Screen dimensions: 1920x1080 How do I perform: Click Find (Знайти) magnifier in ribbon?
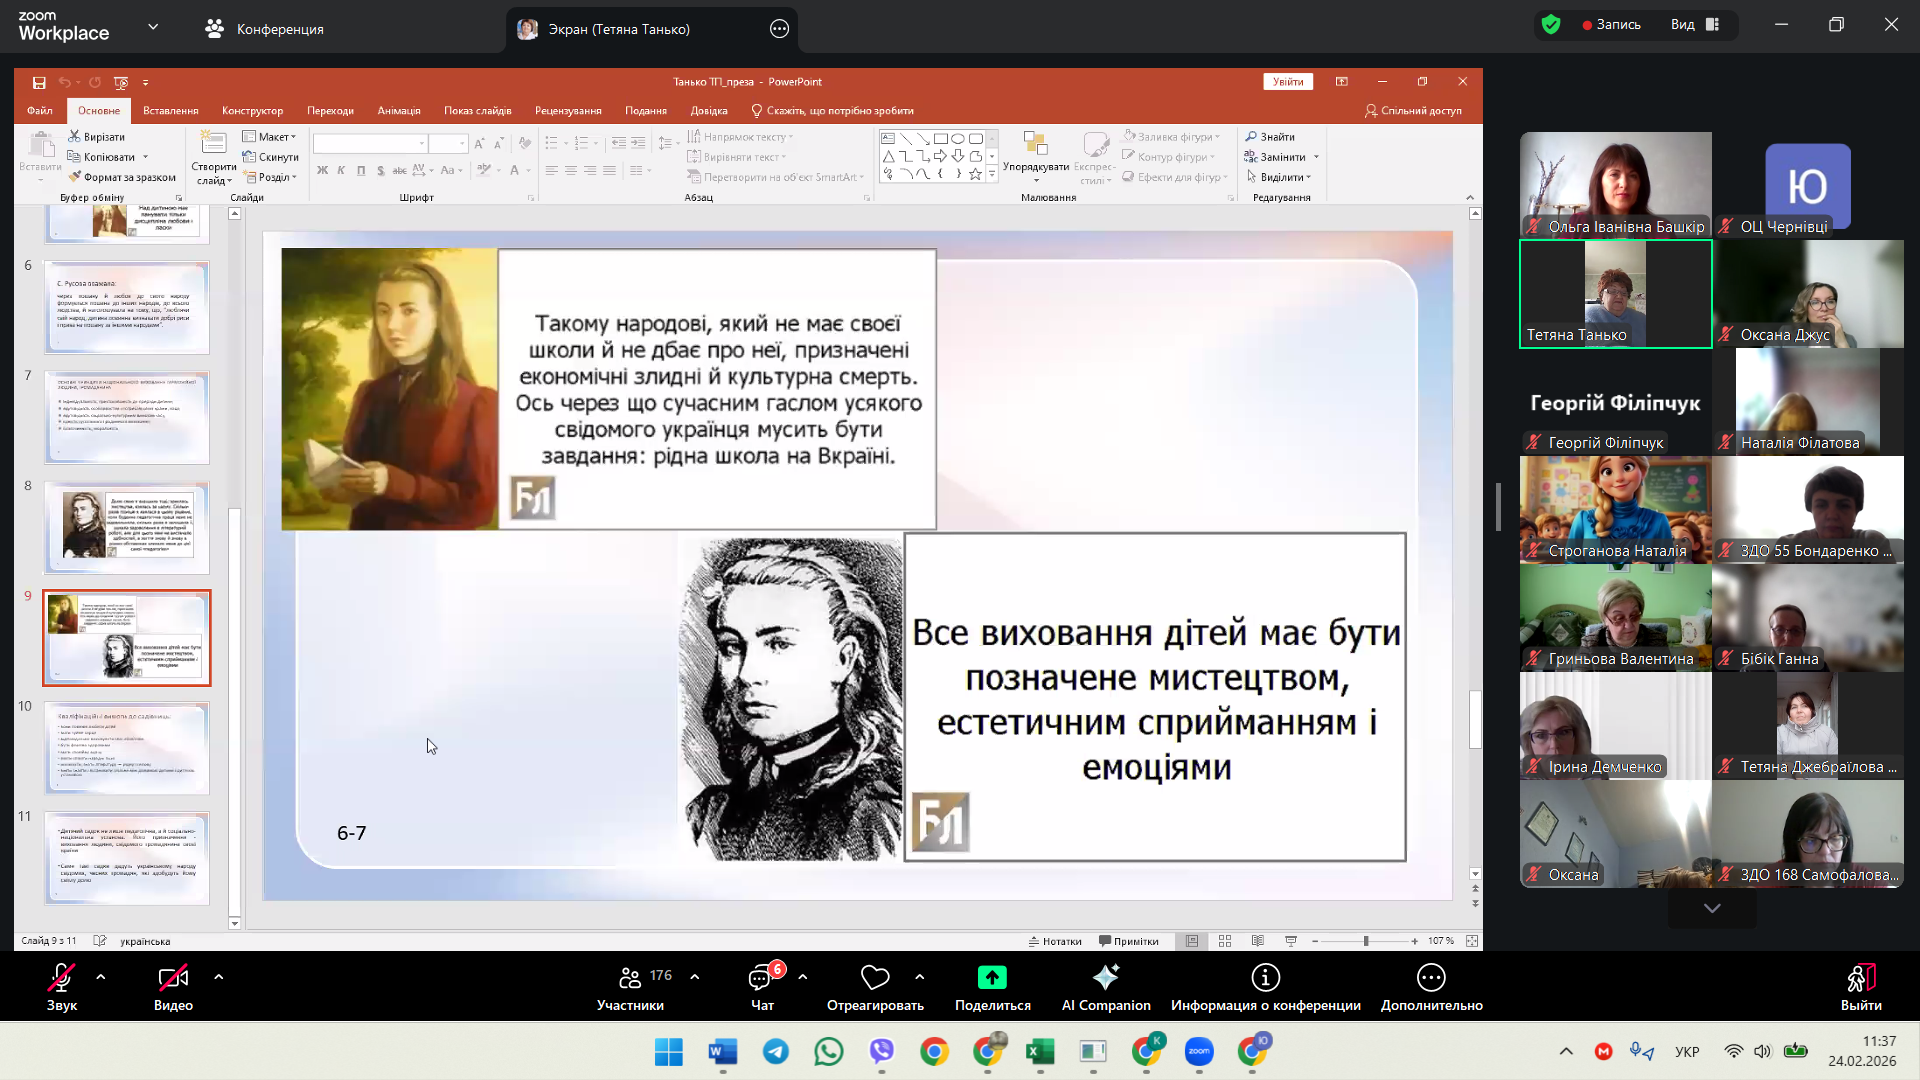coord(1270,137)
